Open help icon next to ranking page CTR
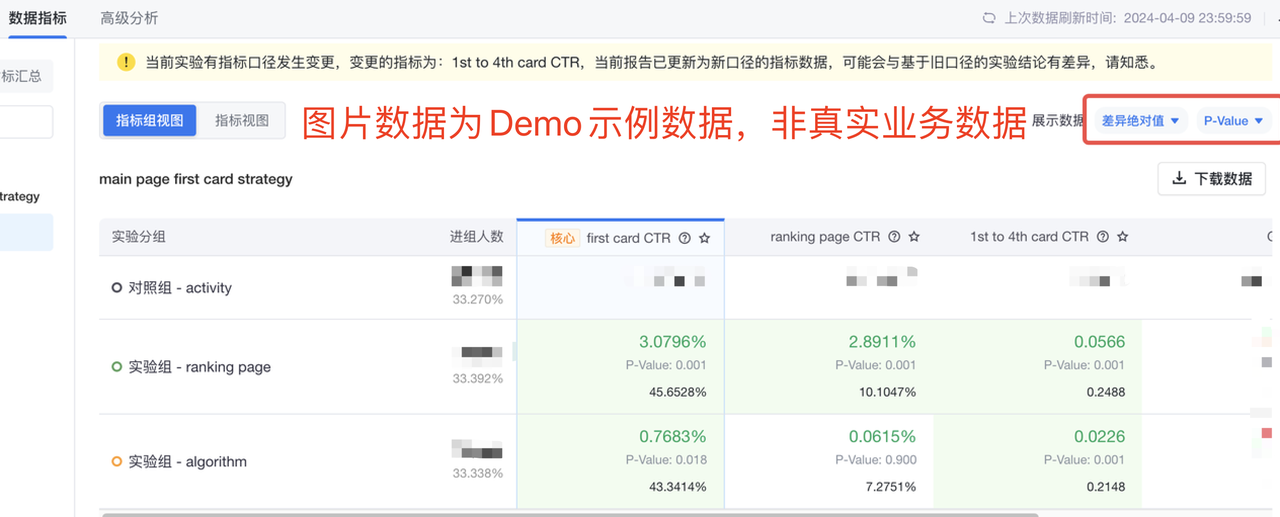Image resolution: width=1280 pixels, height=517 pixels. 894,237
